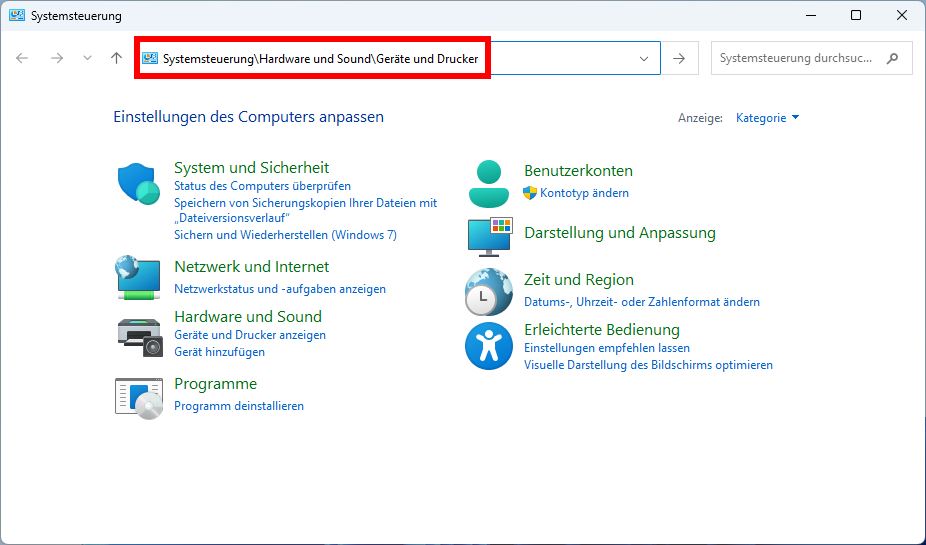Open the Programme category heading
Viewport: 926px width, 545px height.
point(216,384)
